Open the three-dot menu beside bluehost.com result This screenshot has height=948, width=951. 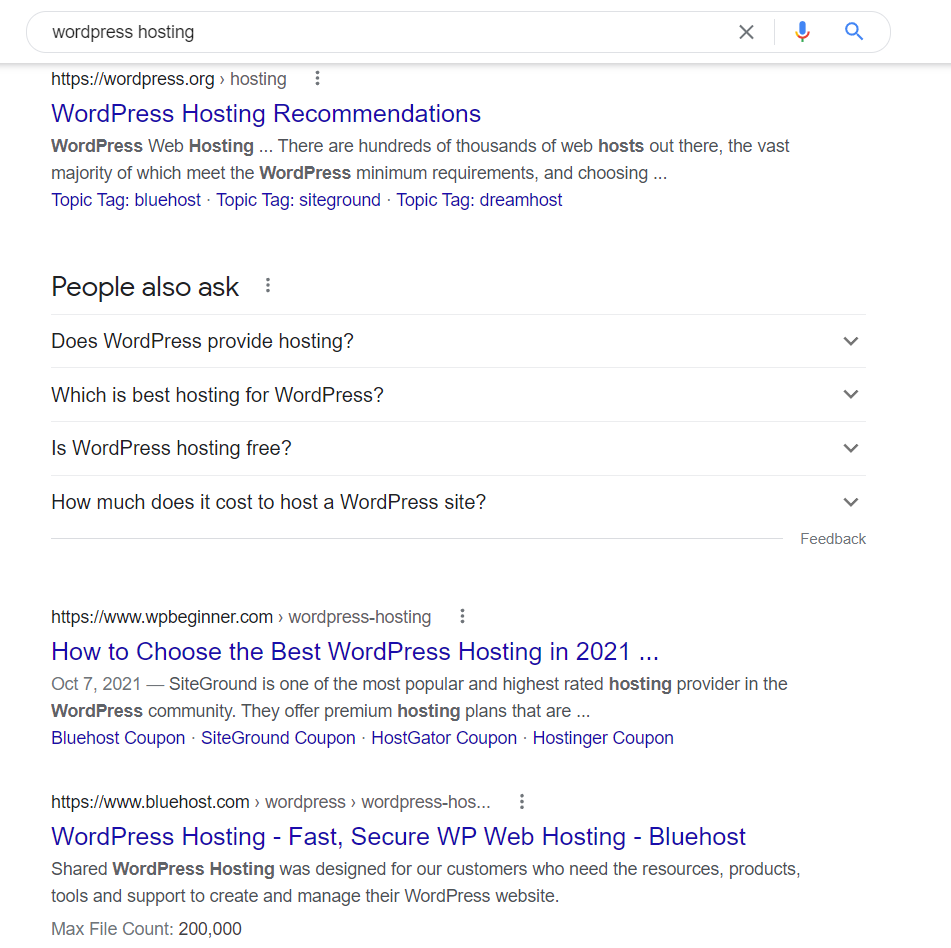tap(522, 802)
